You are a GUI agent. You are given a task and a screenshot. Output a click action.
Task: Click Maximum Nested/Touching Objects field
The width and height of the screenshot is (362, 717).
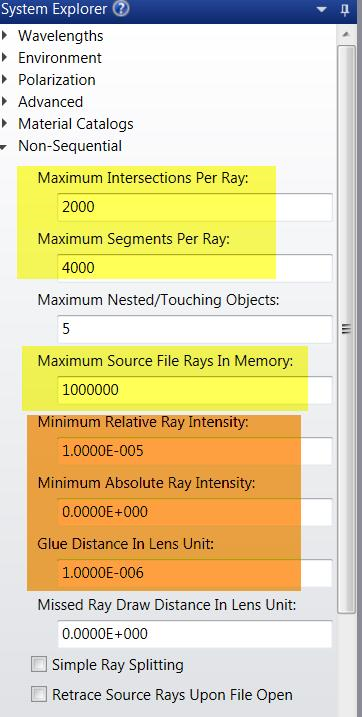tap(195, 329)
